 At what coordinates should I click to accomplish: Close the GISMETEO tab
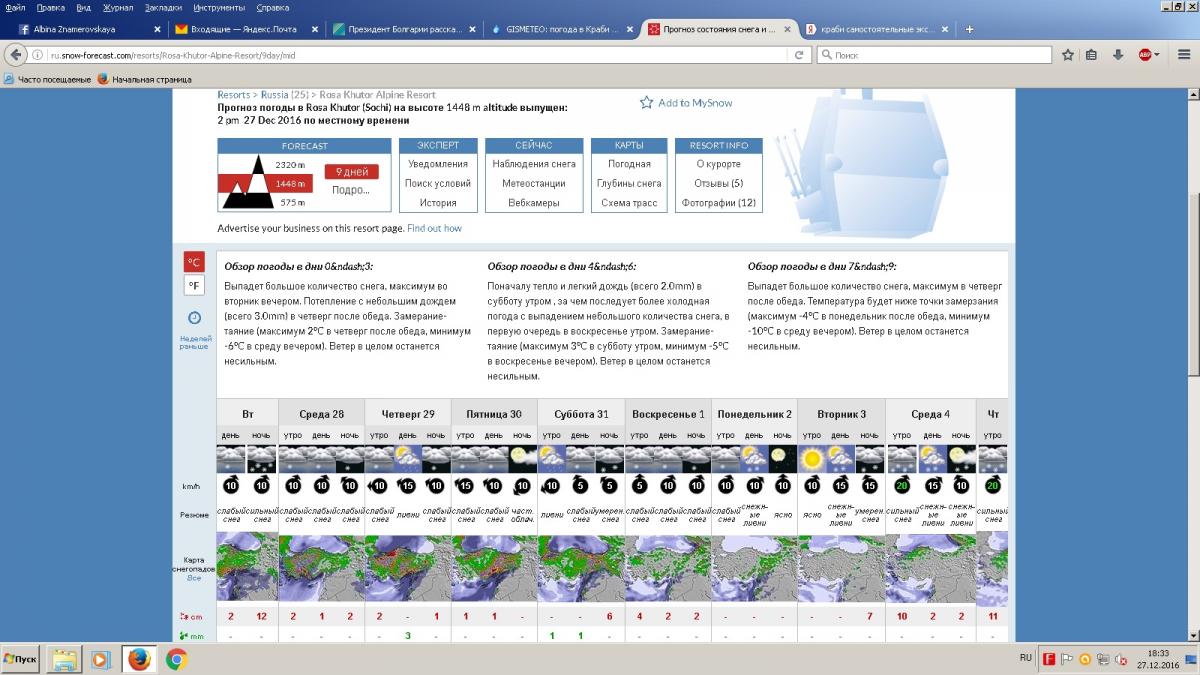(x=629, y=29)
